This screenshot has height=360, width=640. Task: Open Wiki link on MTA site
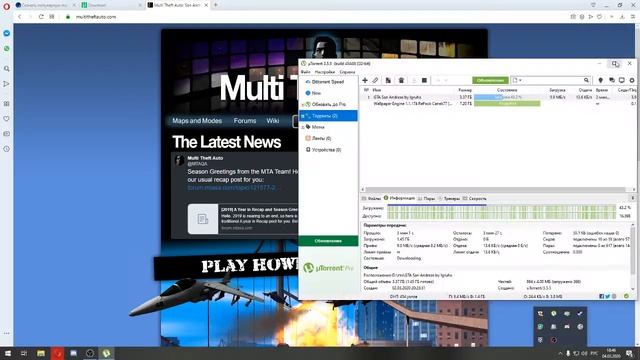(273, 121)
